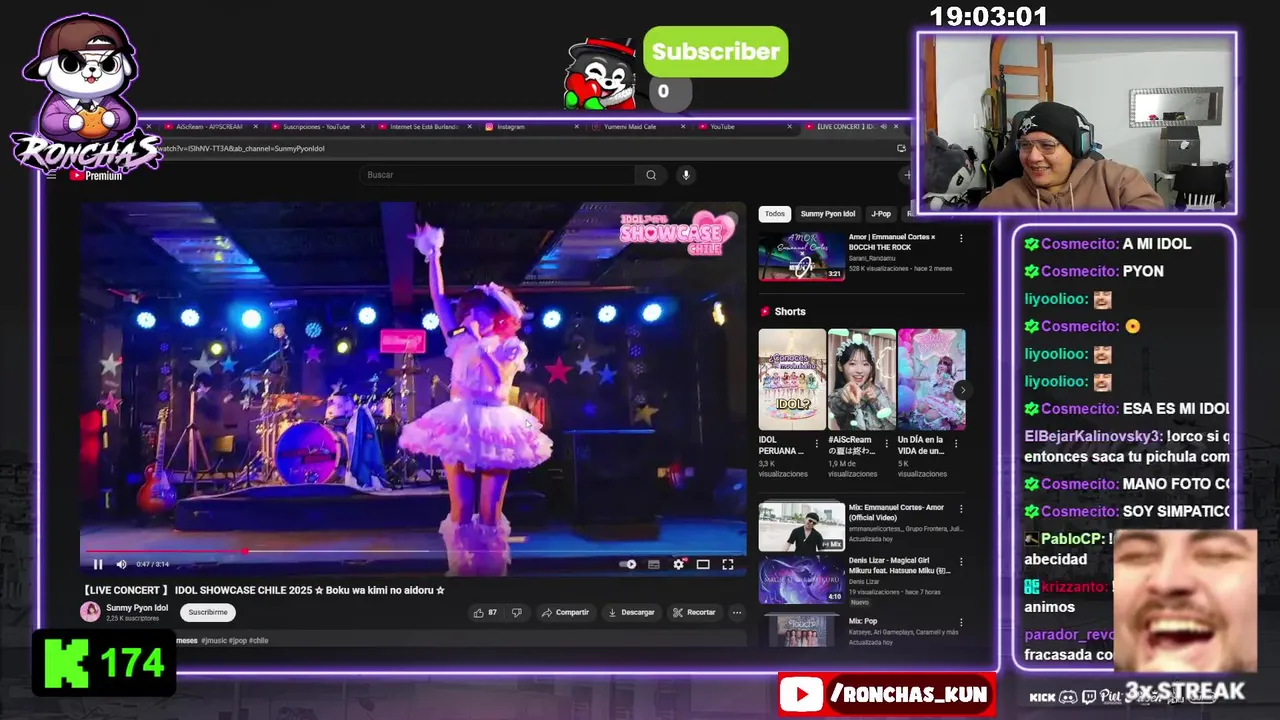Subscribe using the Suscribirme button

[208, 612]
